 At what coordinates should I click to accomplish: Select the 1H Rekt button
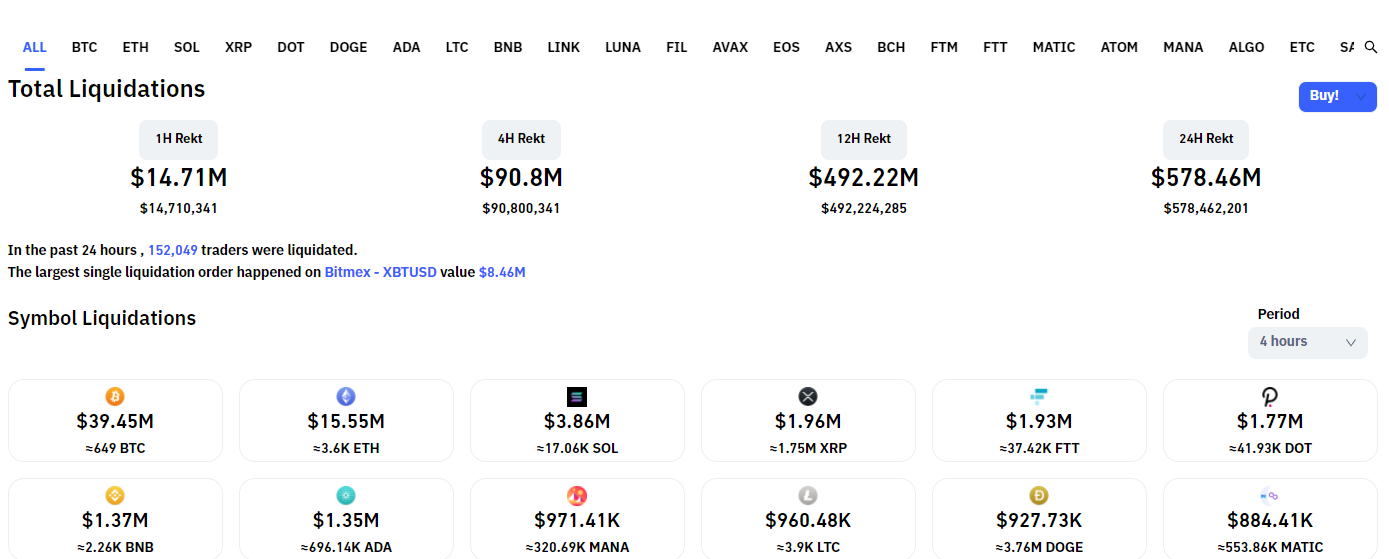pyautogui.click(x=178, y=139)
